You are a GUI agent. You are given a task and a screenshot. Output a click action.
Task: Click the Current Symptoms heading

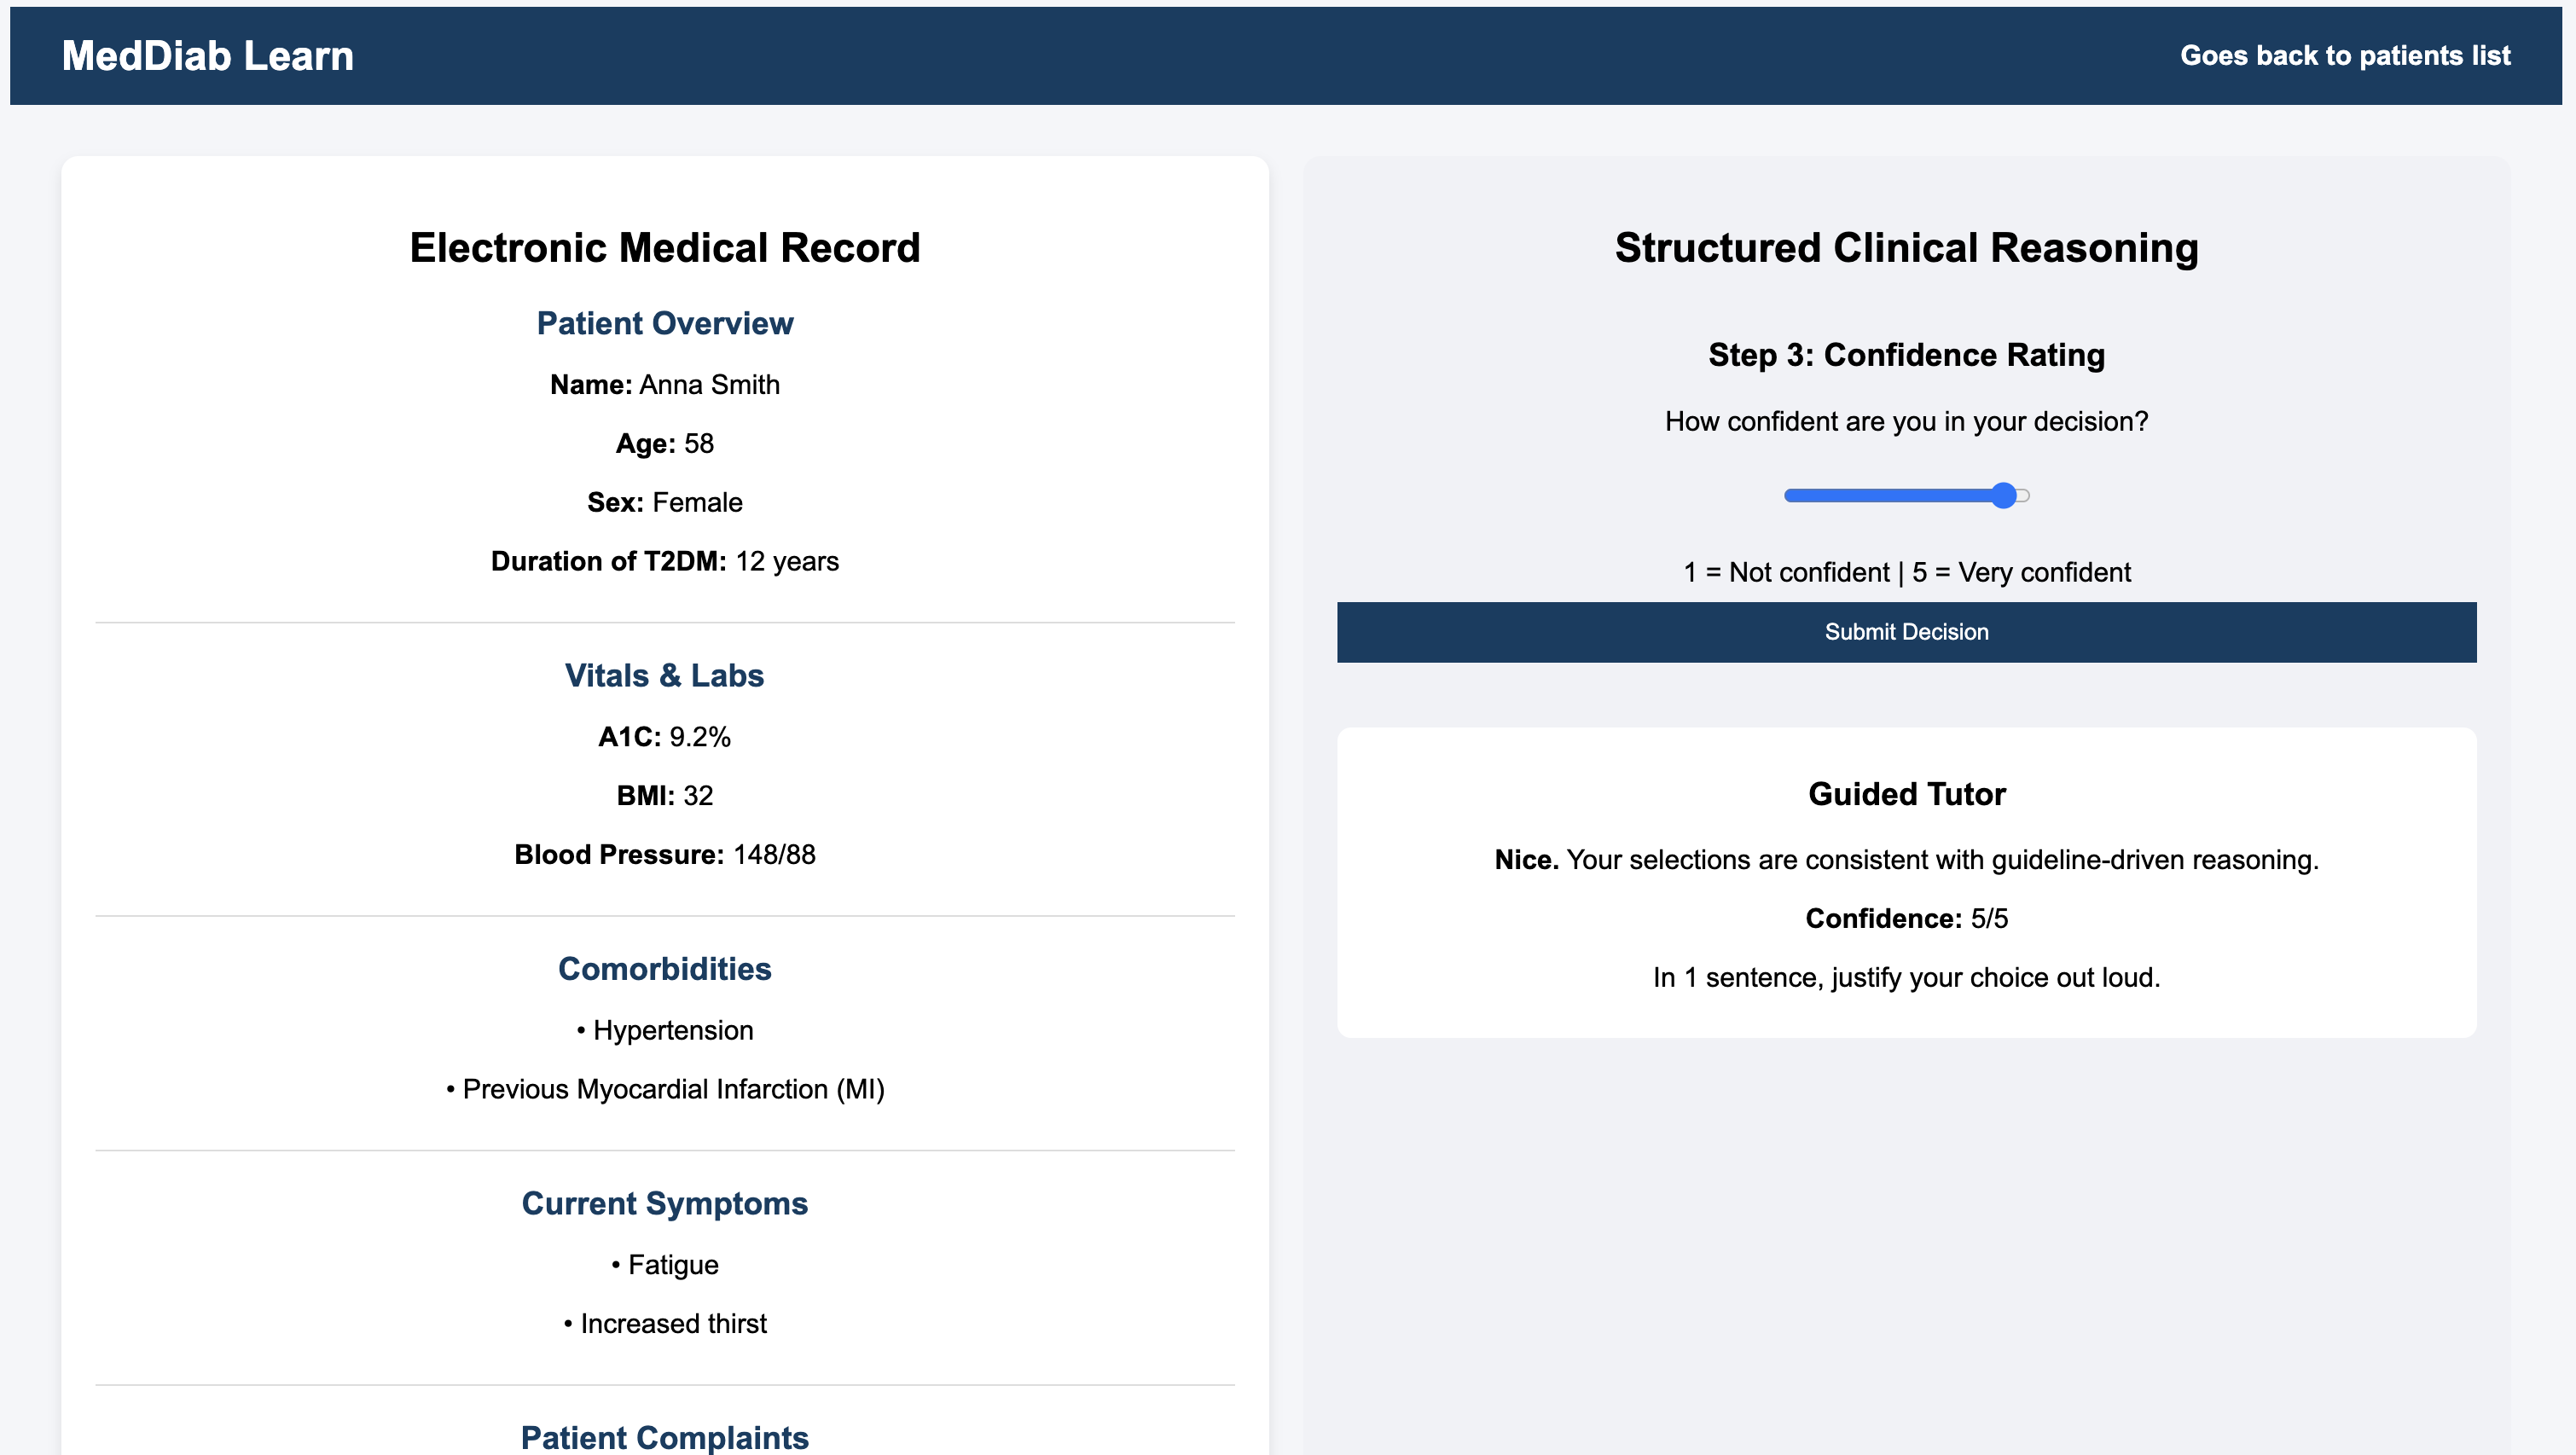click(x=664, y=1203)
